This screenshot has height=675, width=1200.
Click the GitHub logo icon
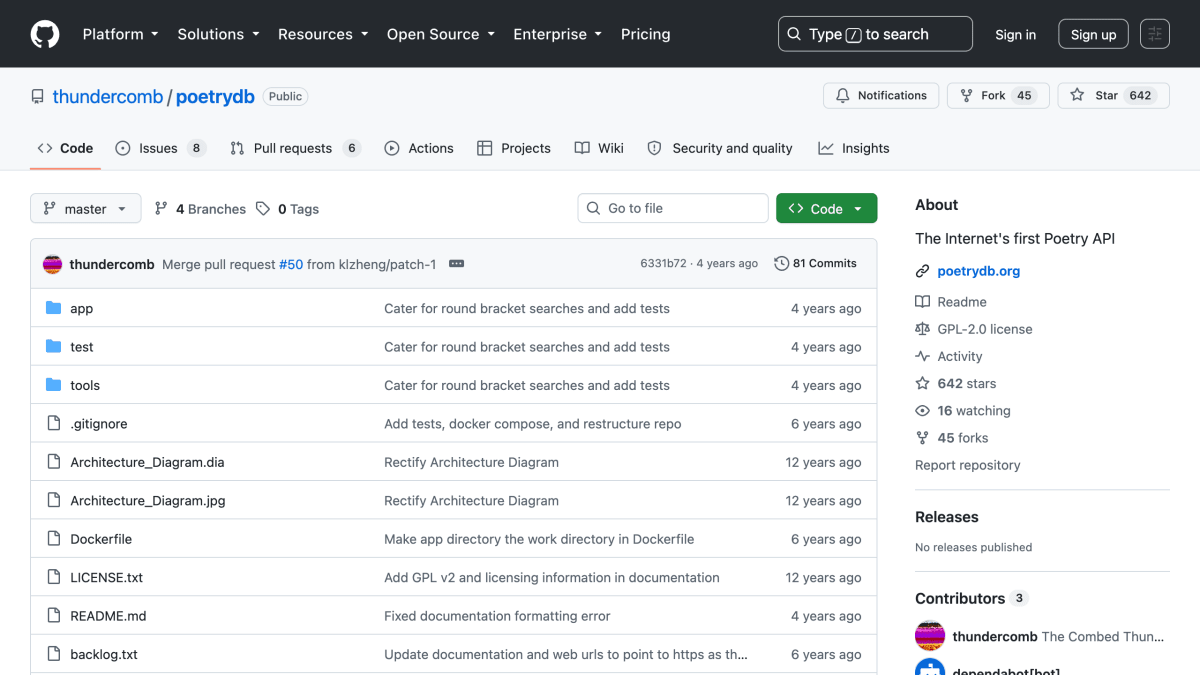tap(45, 34)
